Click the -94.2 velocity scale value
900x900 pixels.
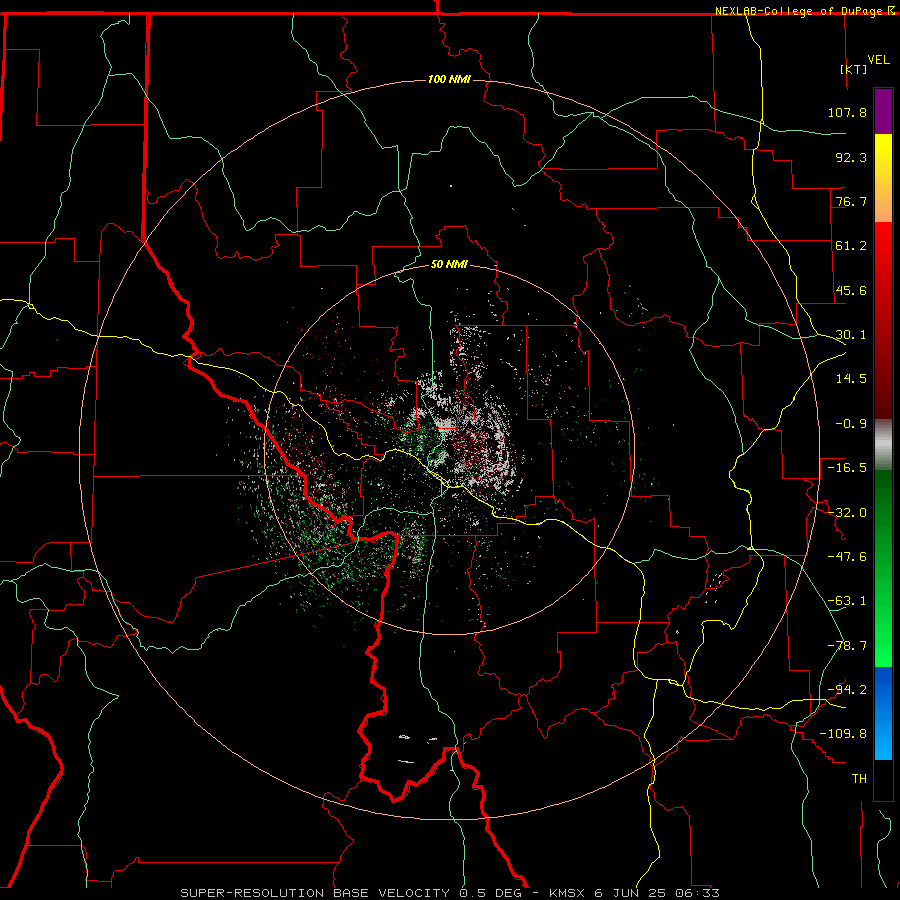[847, 690]
